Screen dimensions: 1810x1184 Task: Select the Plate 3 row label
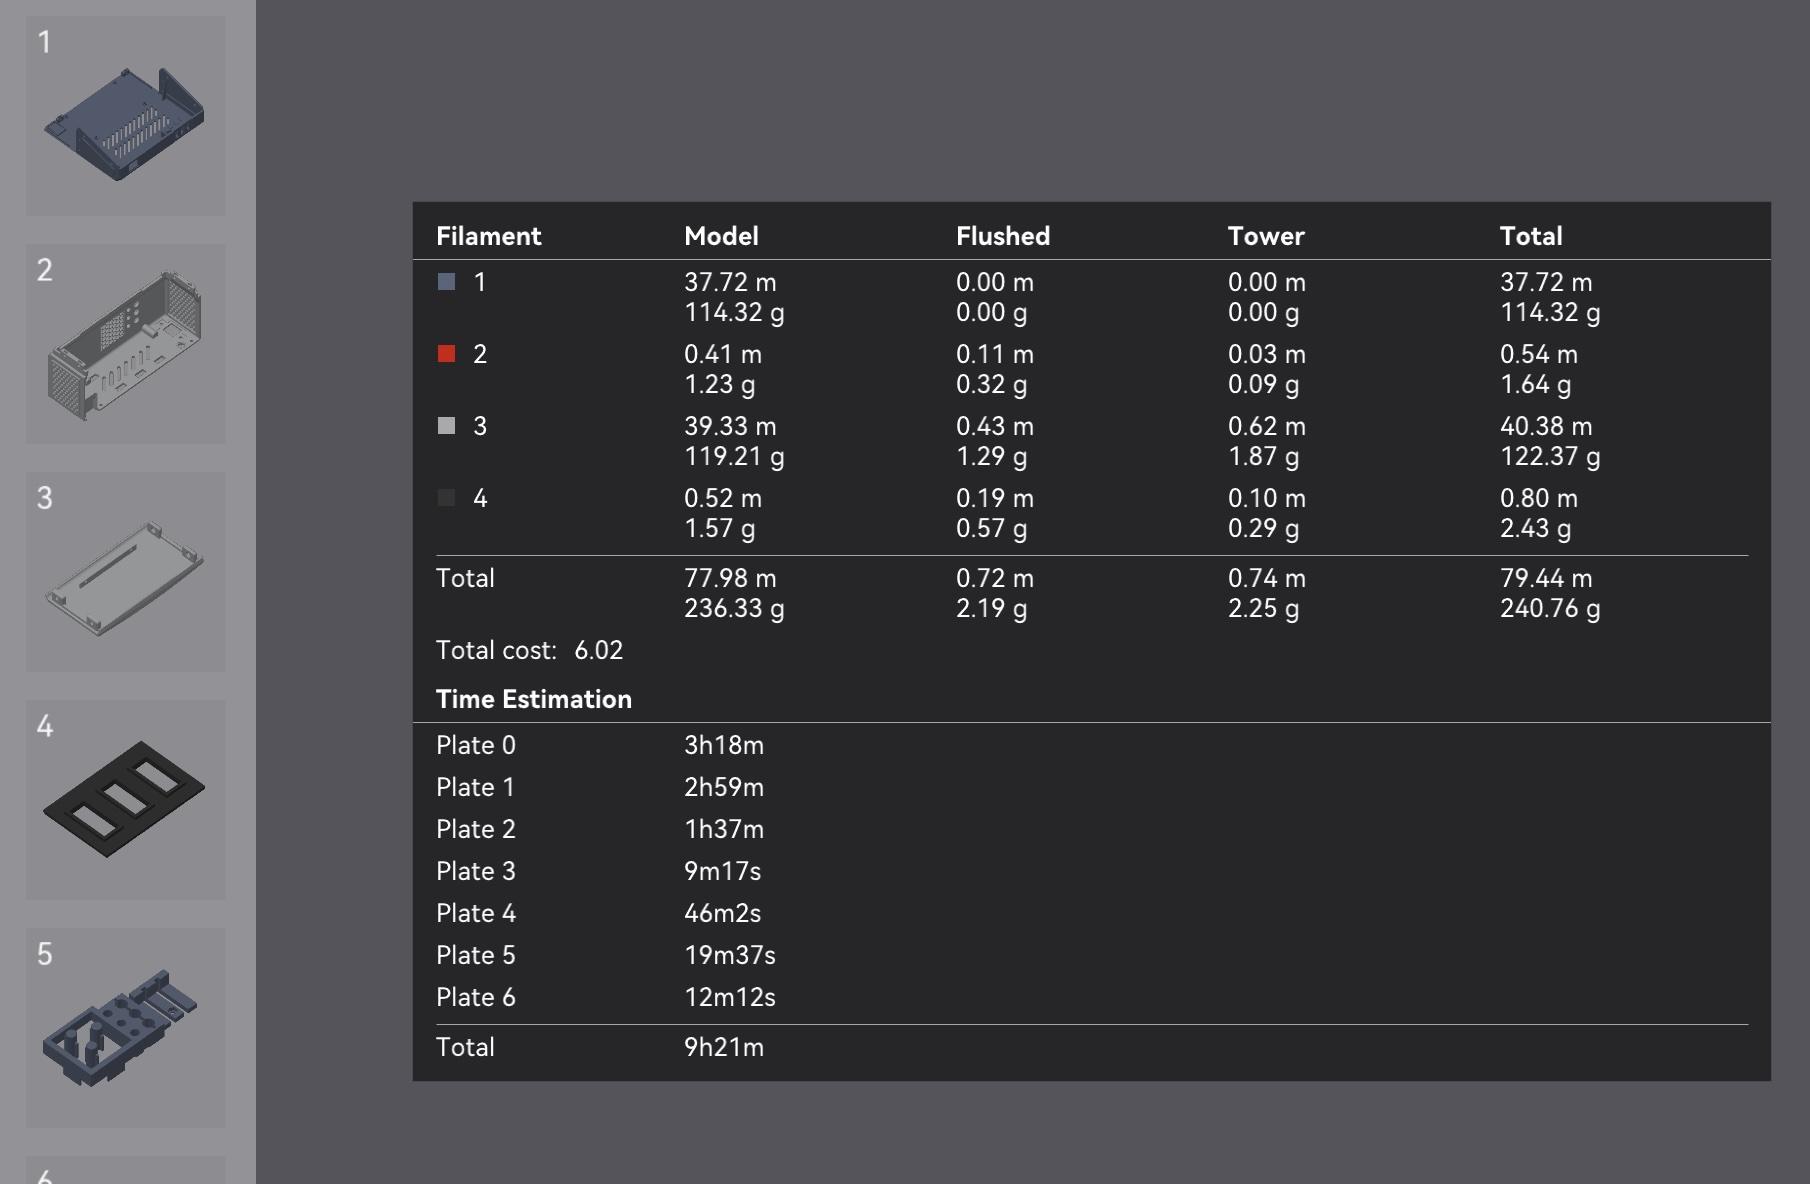tap(476, 871)
